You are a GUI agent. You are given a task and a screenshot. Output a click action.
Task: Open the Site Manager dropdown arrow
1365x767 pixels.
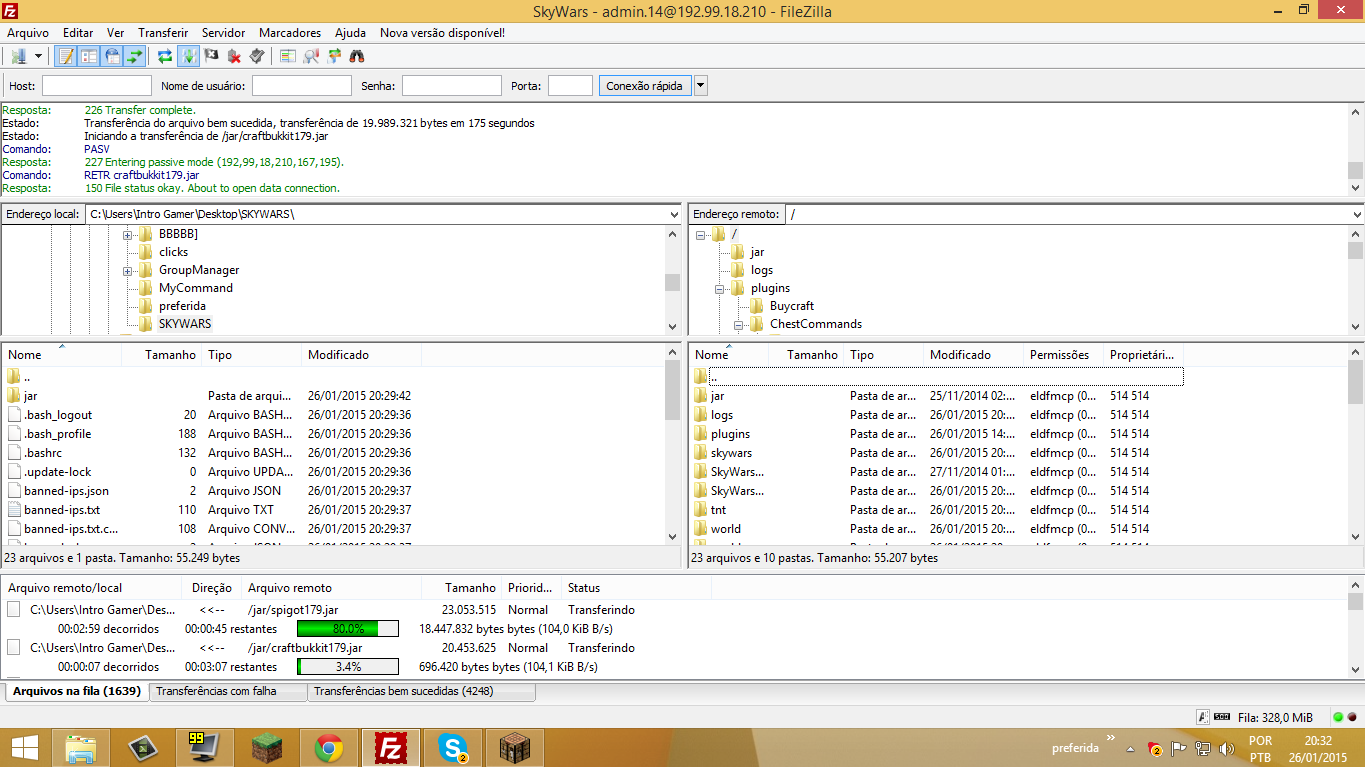click(x=38, y=56)
